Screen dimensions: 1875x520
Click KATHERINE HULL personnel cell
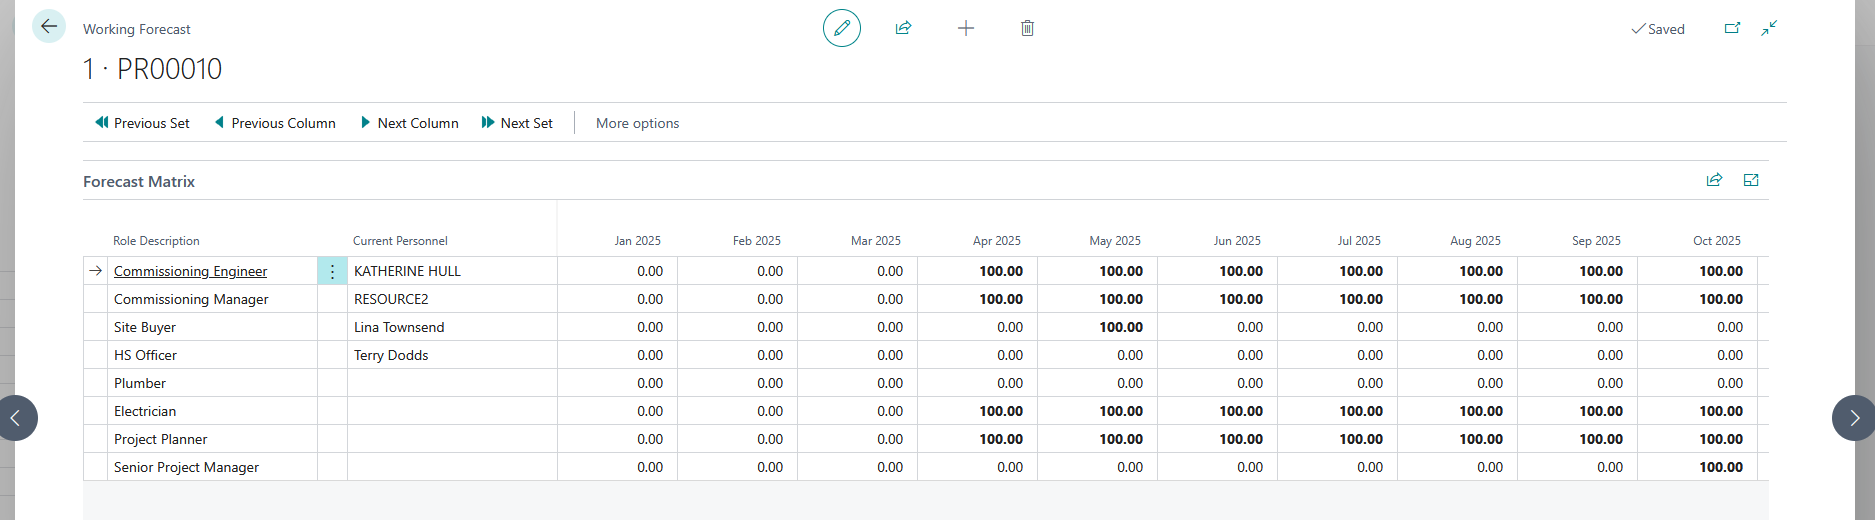click(x=452, y=271)
